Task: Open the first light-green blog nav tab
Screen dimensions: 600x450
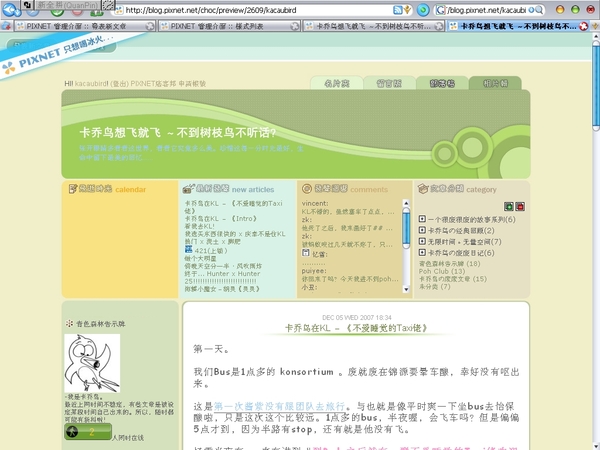Action: tap(337, 83)
